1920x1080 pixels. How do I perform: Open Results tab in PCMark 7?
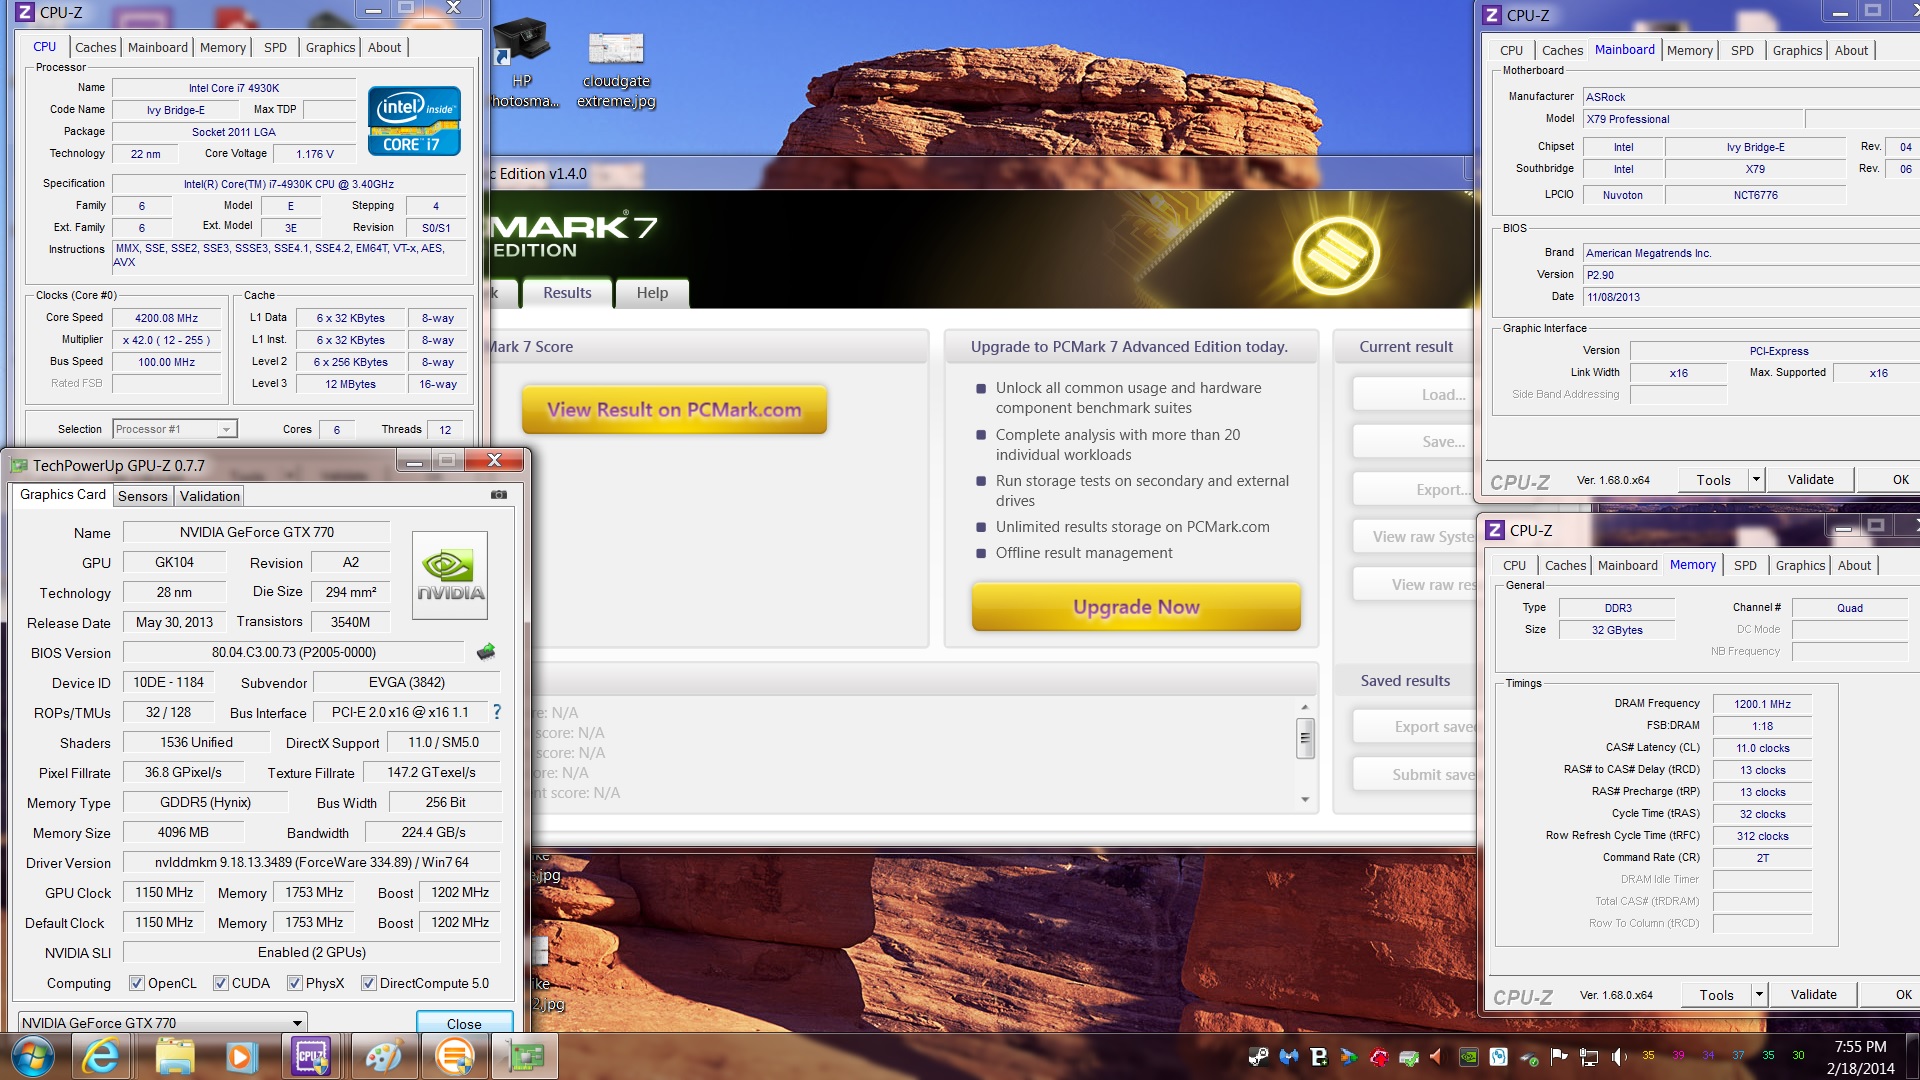tap(567, 293)
